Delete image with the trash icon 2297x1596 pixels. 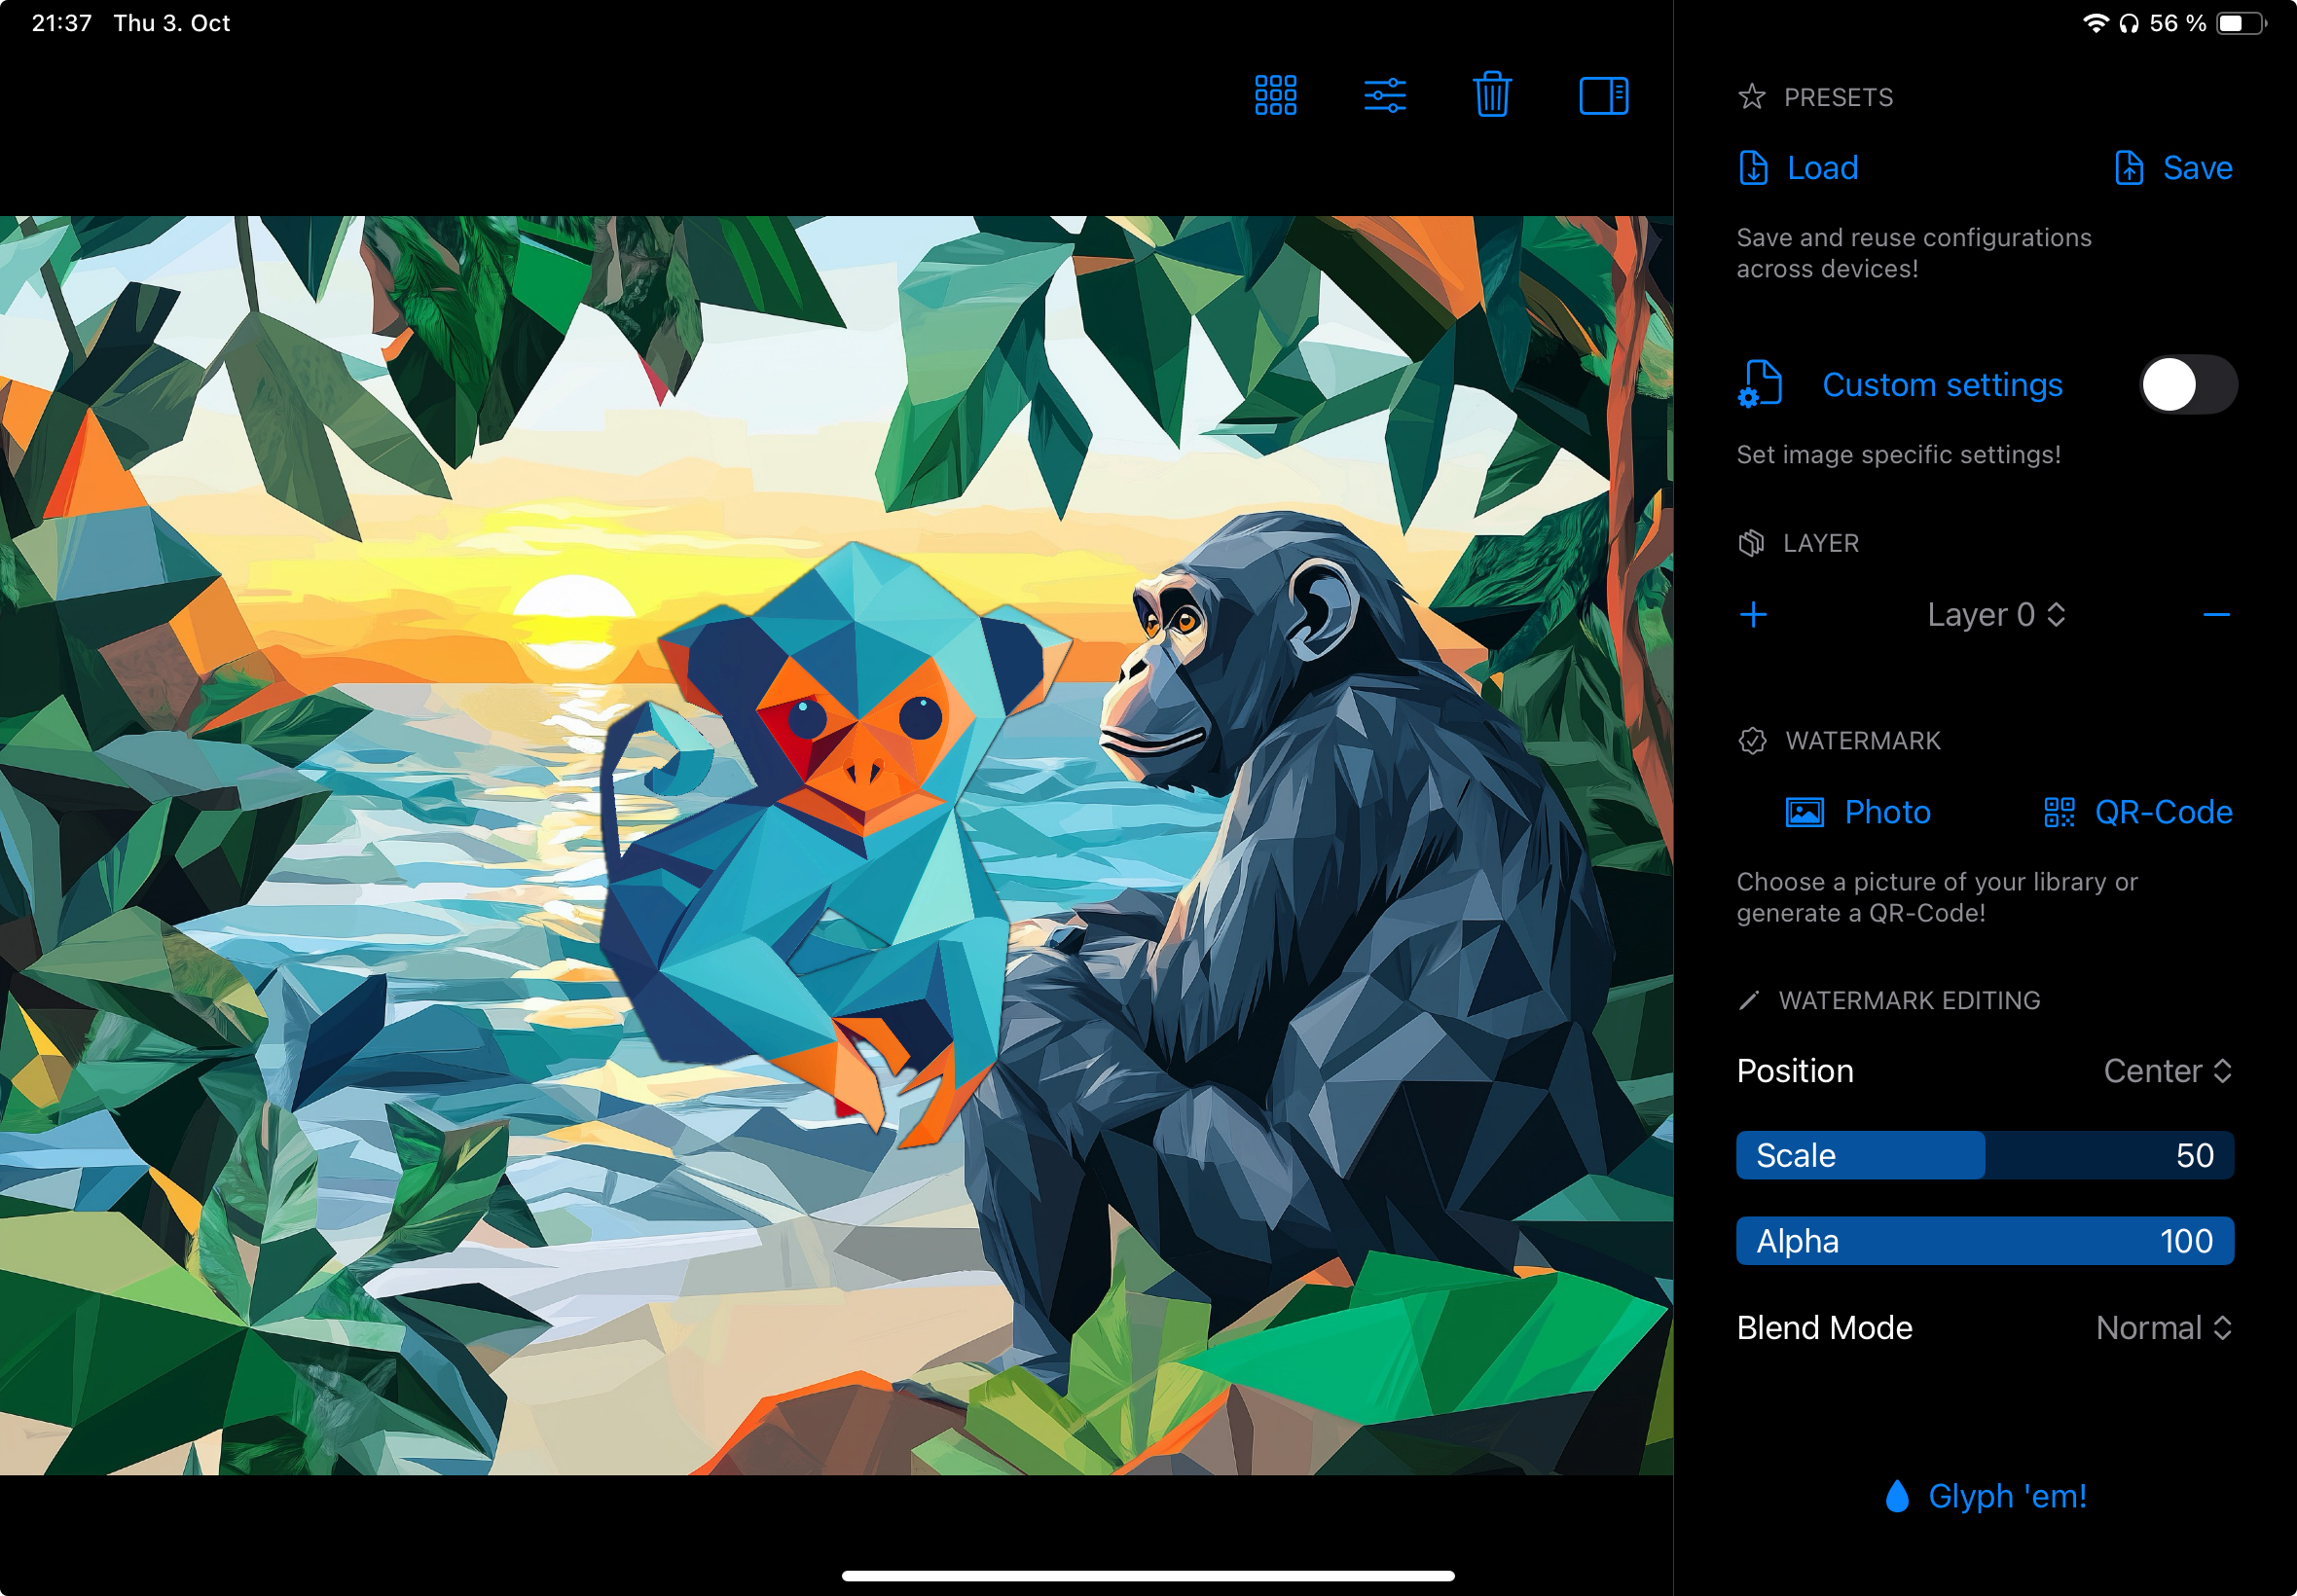coord(1492,94)
